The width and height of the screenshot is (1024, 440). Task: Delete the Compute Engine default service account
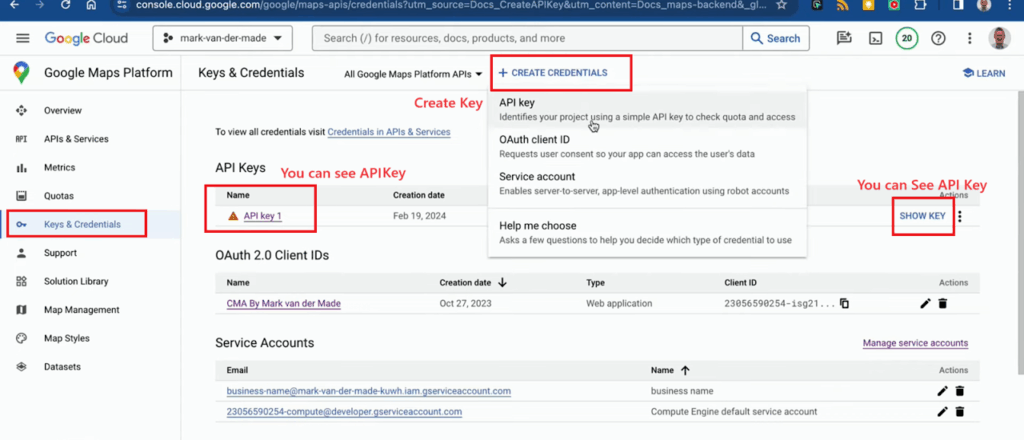[x=959, y=411]
